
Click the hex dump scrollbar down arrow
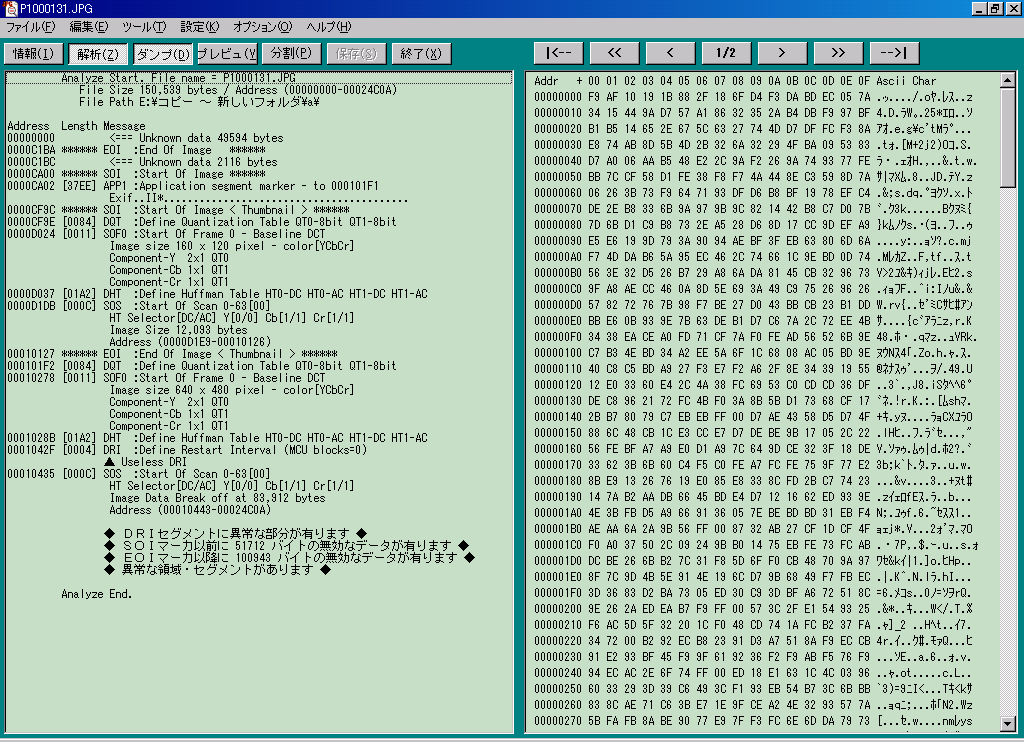point(1008,724)
